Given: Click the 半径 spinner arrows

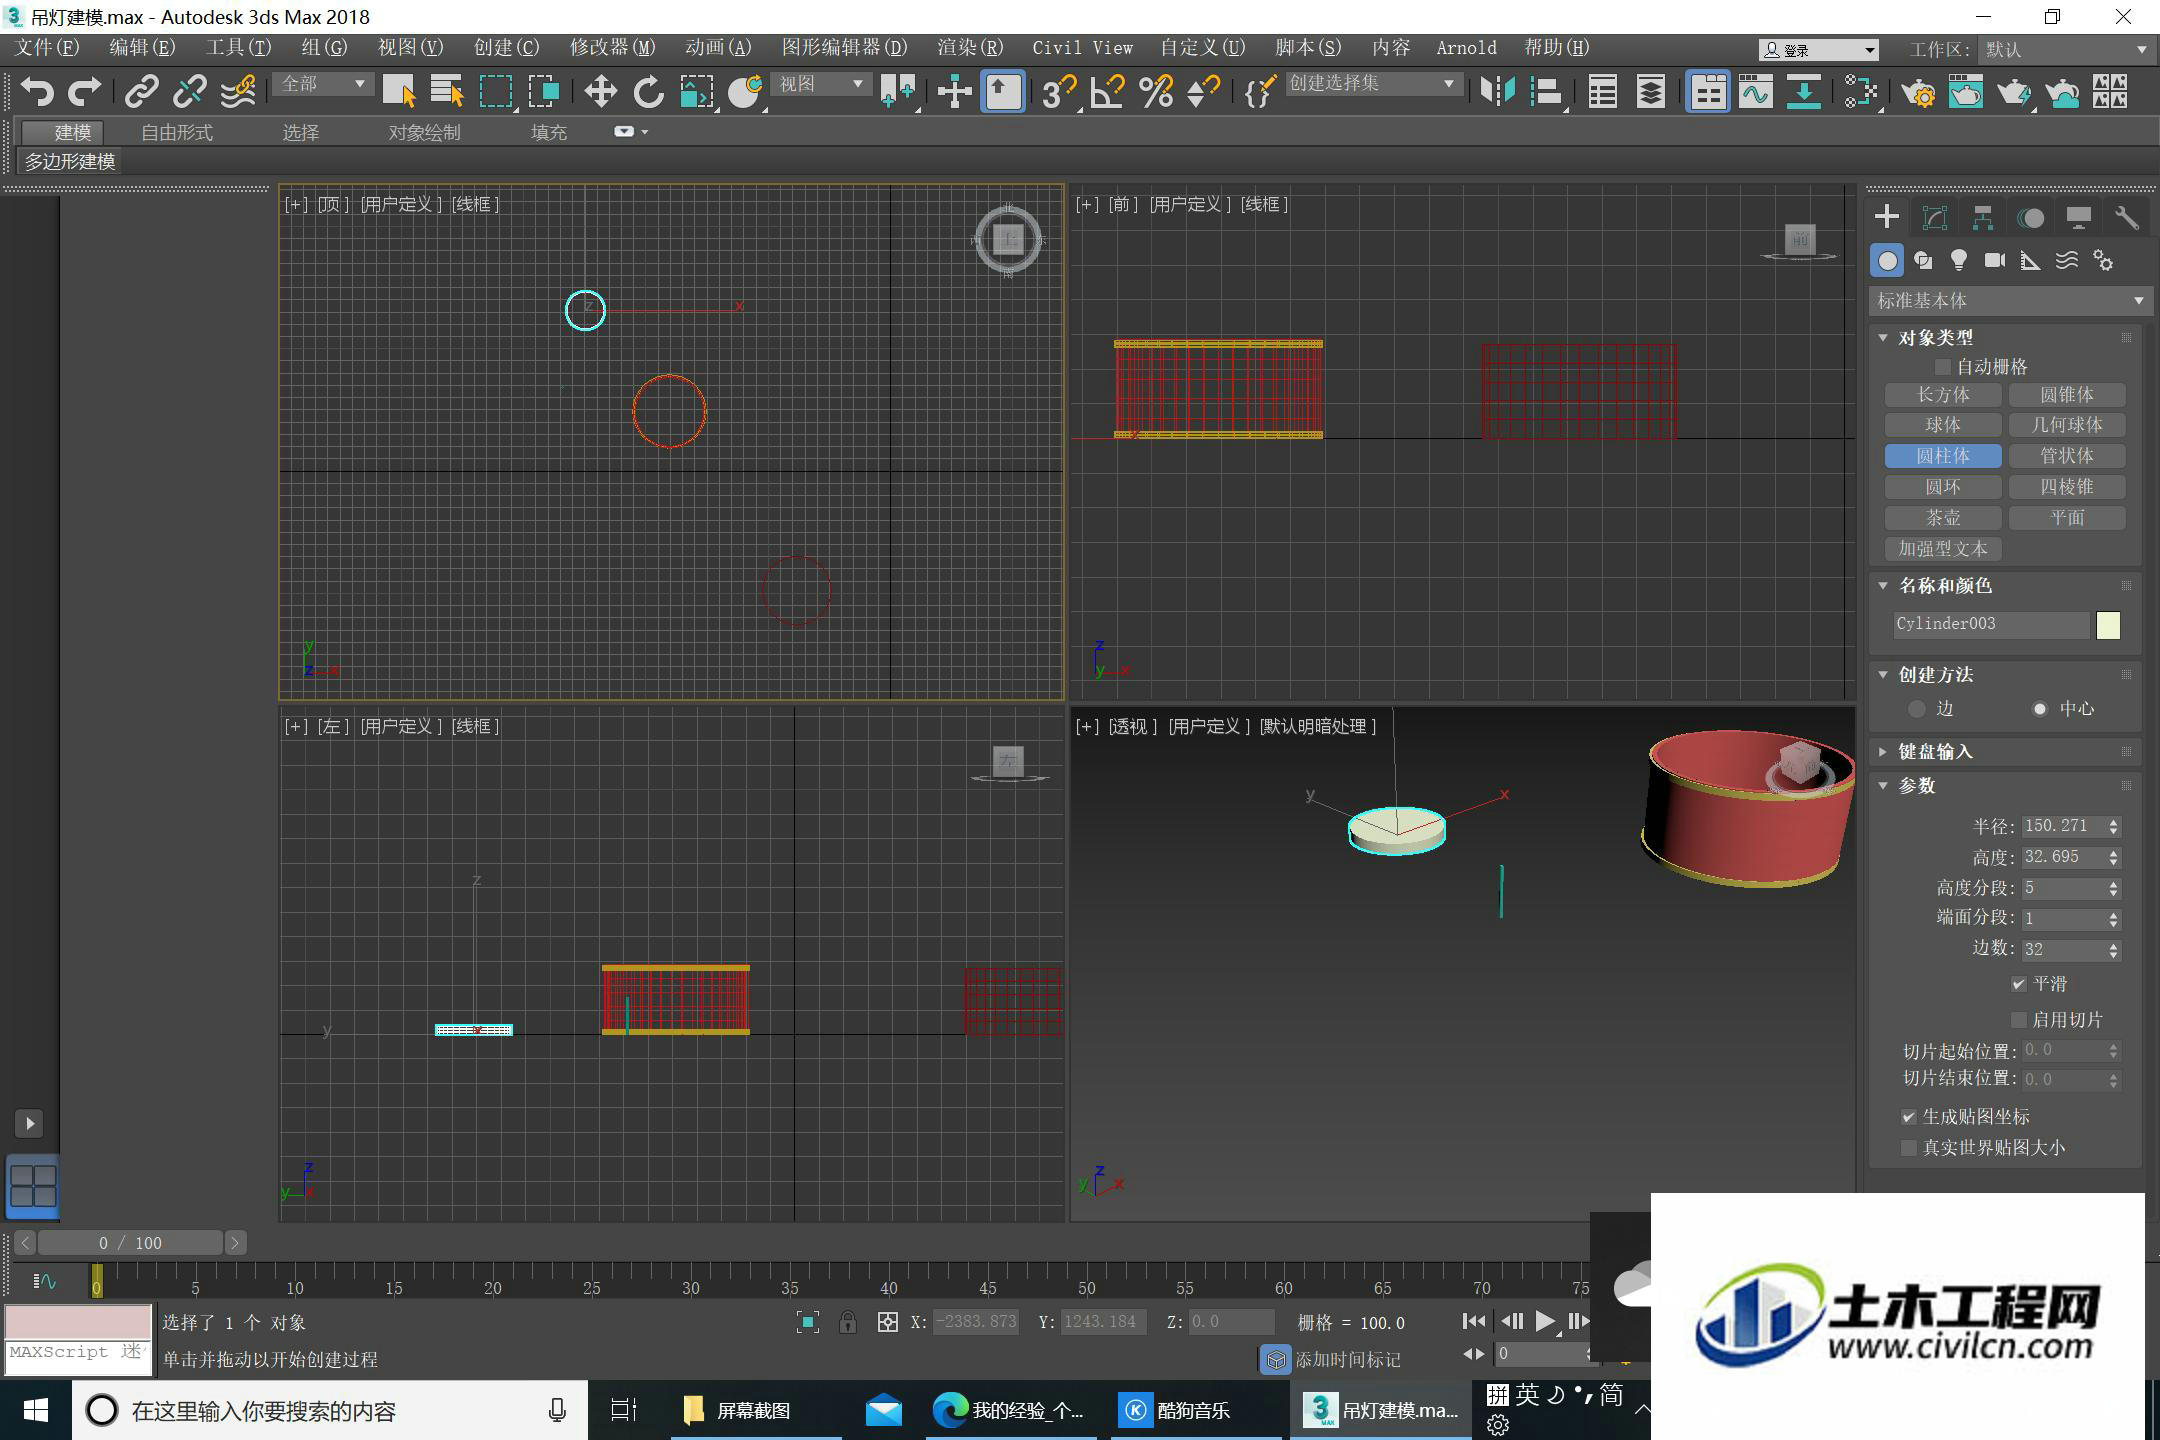Looking at the screenshot, I should [x=2113, y=827].
